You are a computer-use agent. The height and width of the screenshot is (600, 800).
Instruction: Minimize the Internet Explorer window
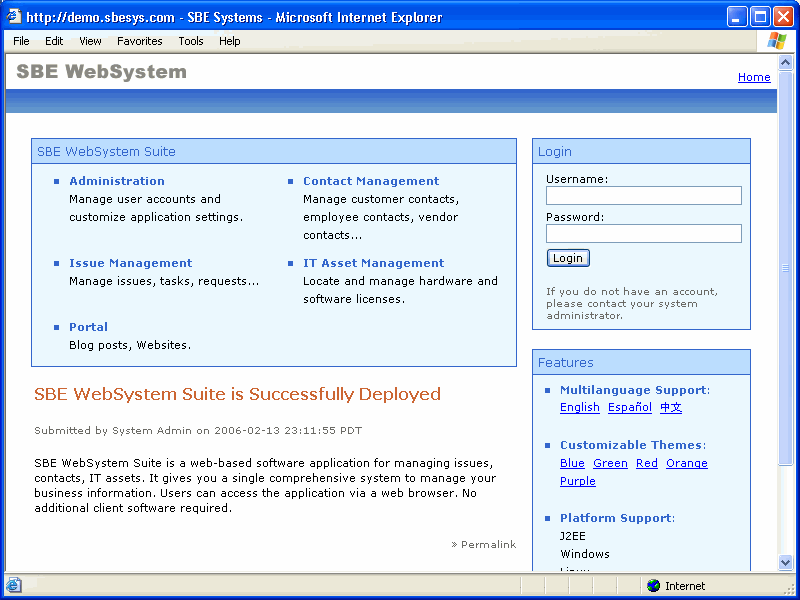[x=737, y=17]
